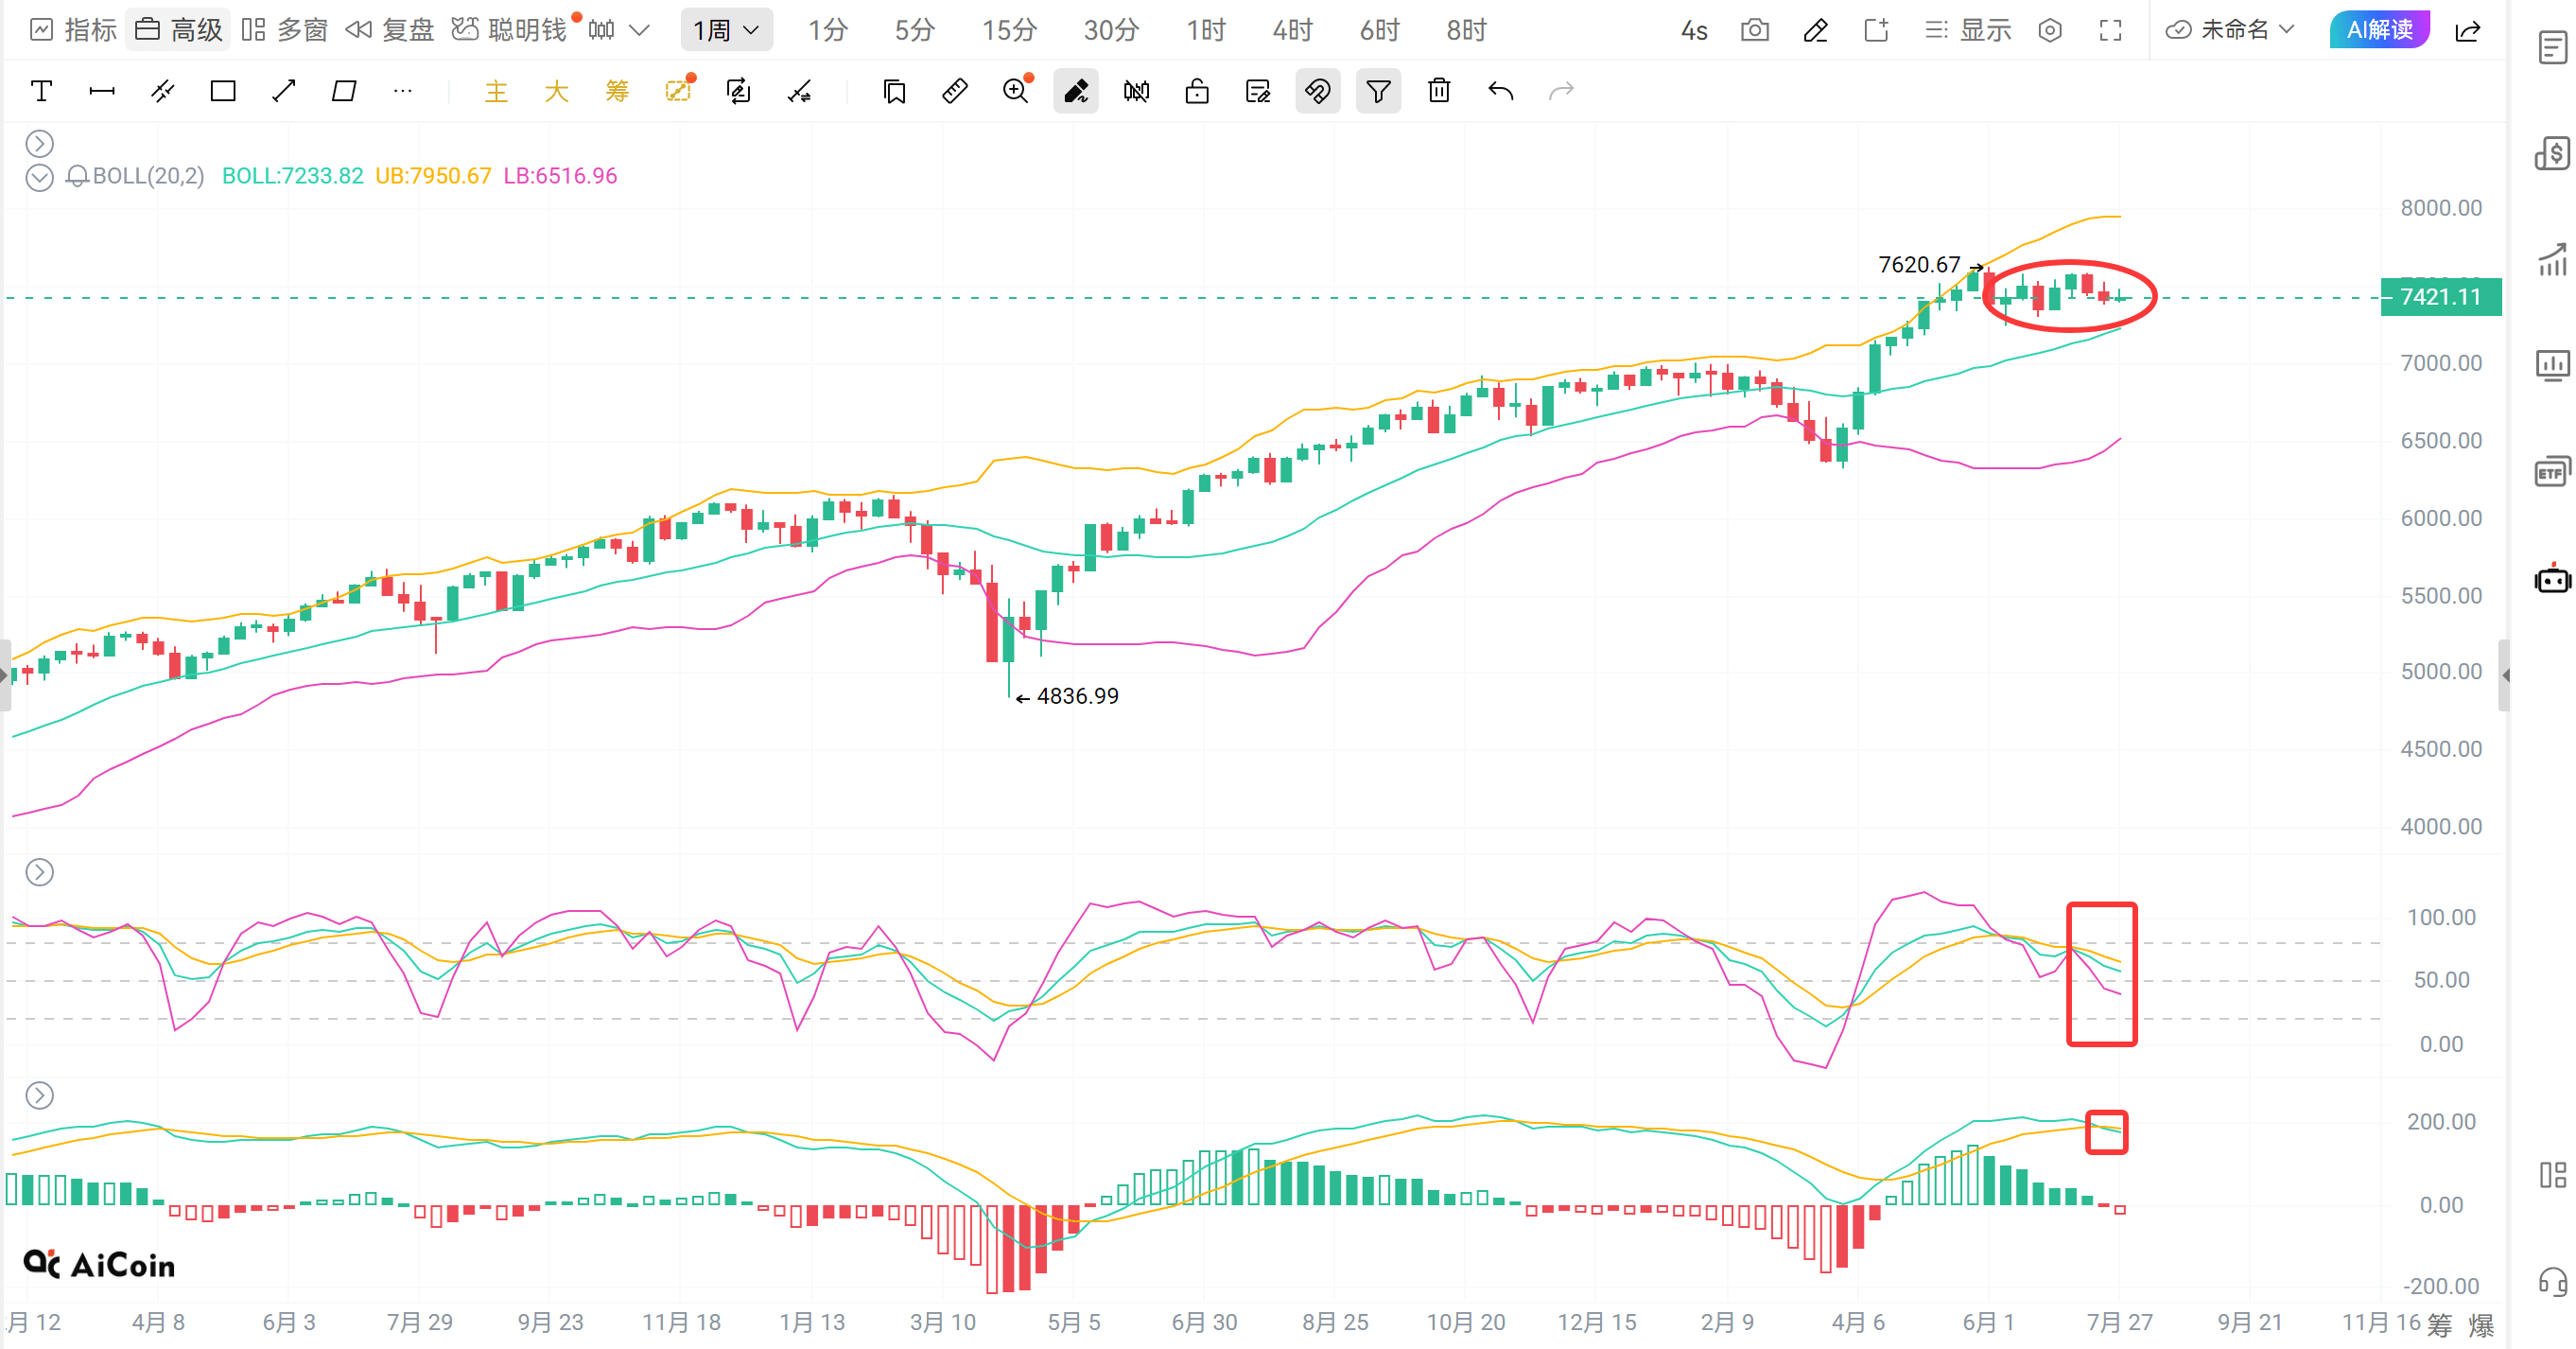Collapse the BOLL indicator chevron

click(x=39, y=178)
